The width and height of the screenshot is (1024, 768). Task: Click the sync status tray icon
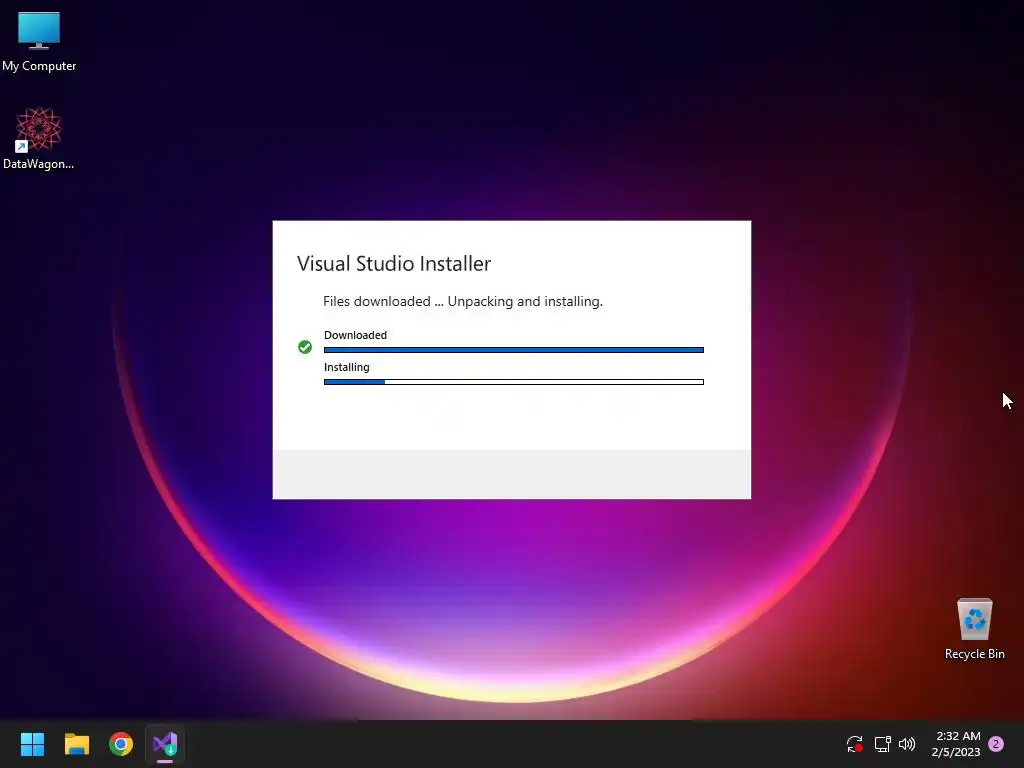click(x=854, y=744)
